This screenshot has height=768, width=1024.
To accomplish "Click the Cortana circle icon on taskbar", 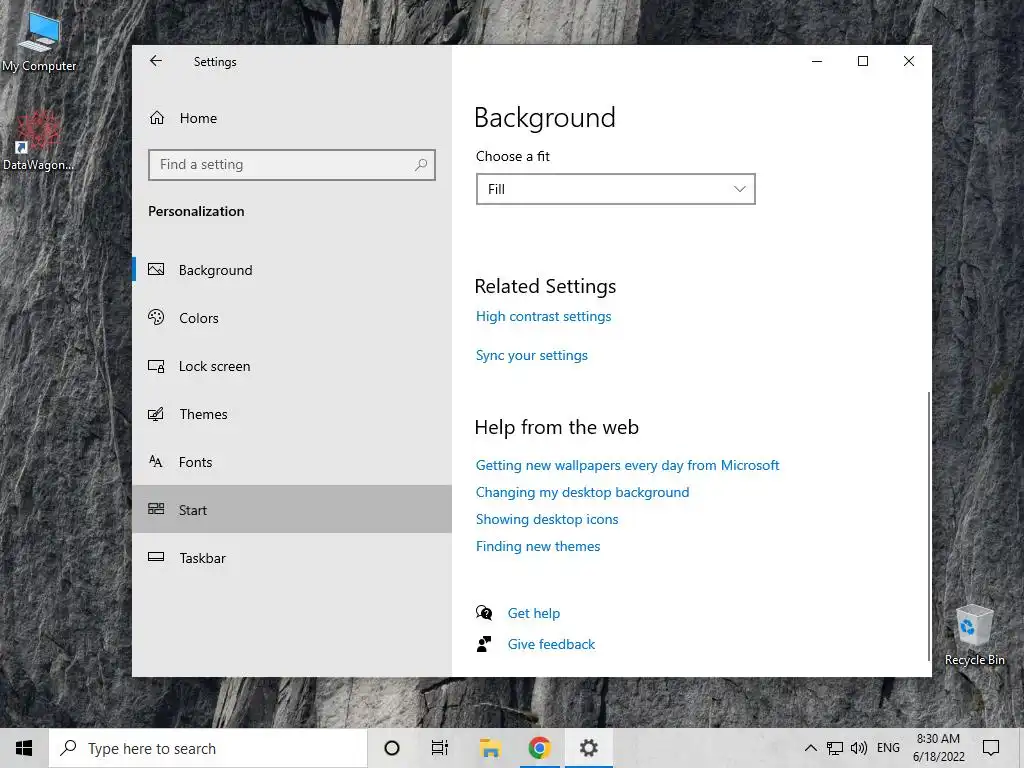I will click(392, 748).
